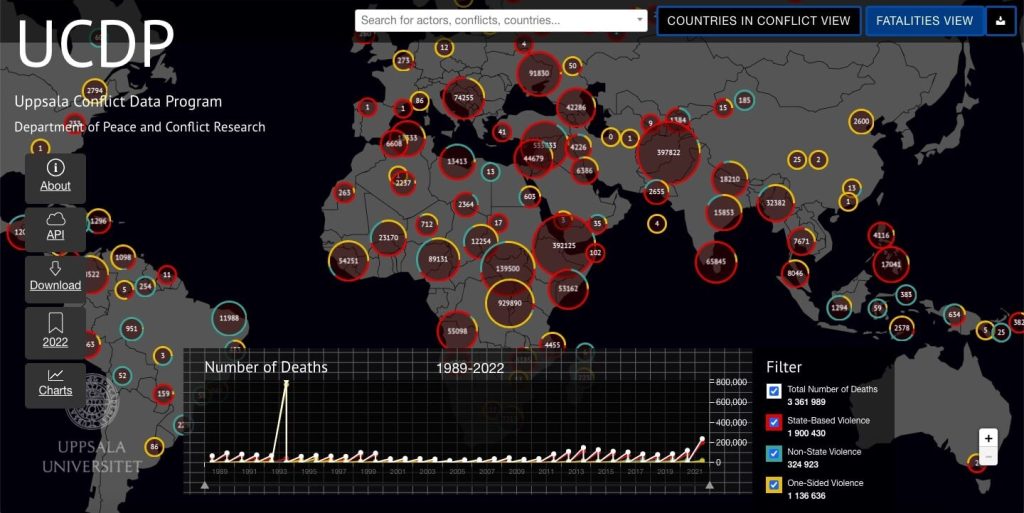Select the 4116 fatalities cluster
This screenshot has width=1024, height=513.
pos(881,235)
